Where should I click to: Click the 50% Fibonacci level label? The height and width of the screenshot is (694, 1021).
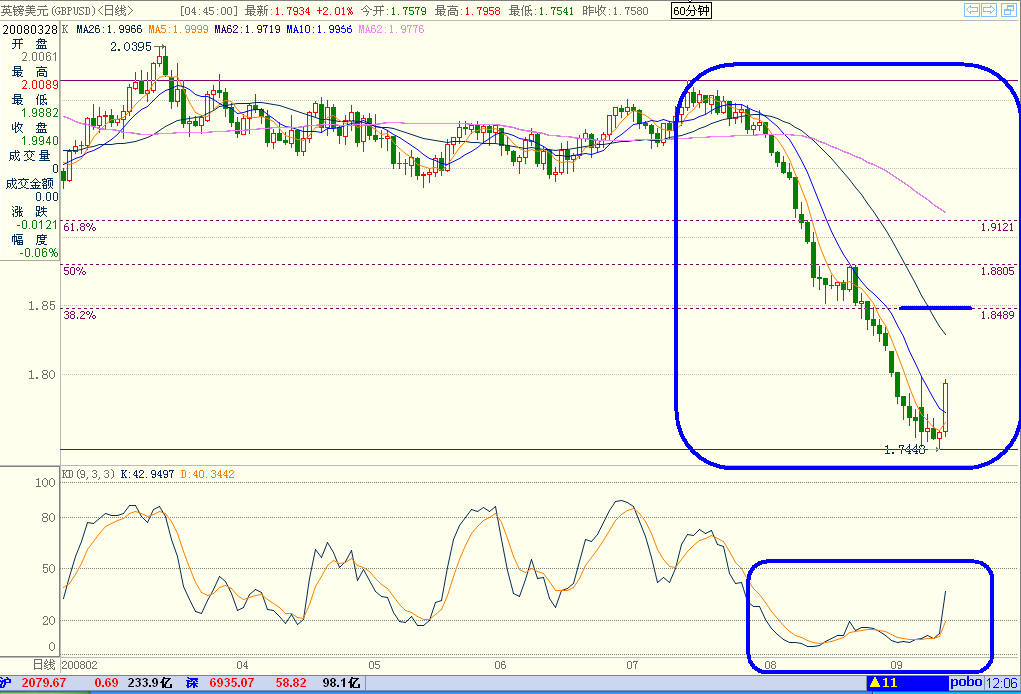pos(75,271)
